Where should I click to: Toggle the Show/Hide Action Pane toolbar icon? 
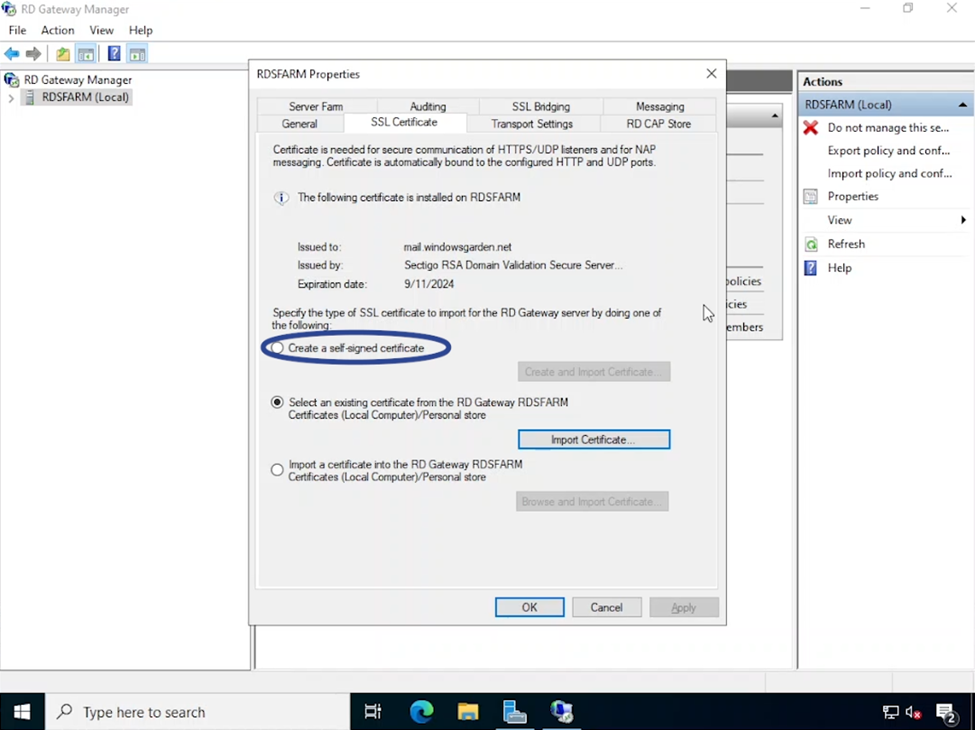[137, 53]
